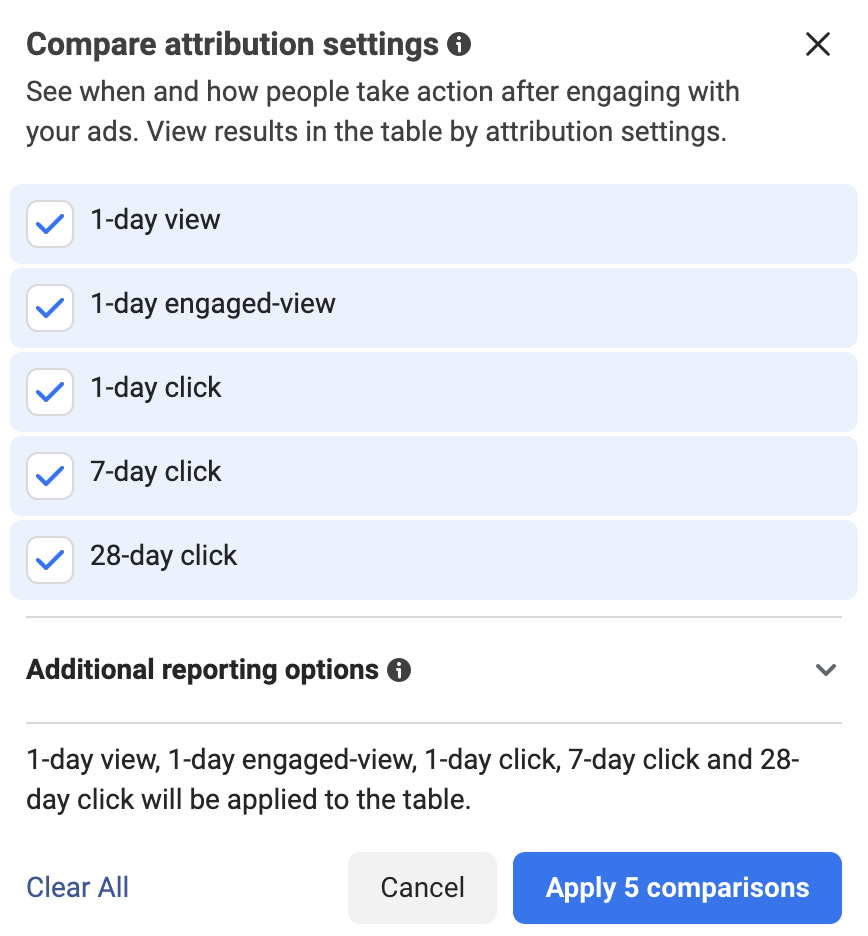Click the 28-day click row label
868x936 pixels.
coord(164,556)
